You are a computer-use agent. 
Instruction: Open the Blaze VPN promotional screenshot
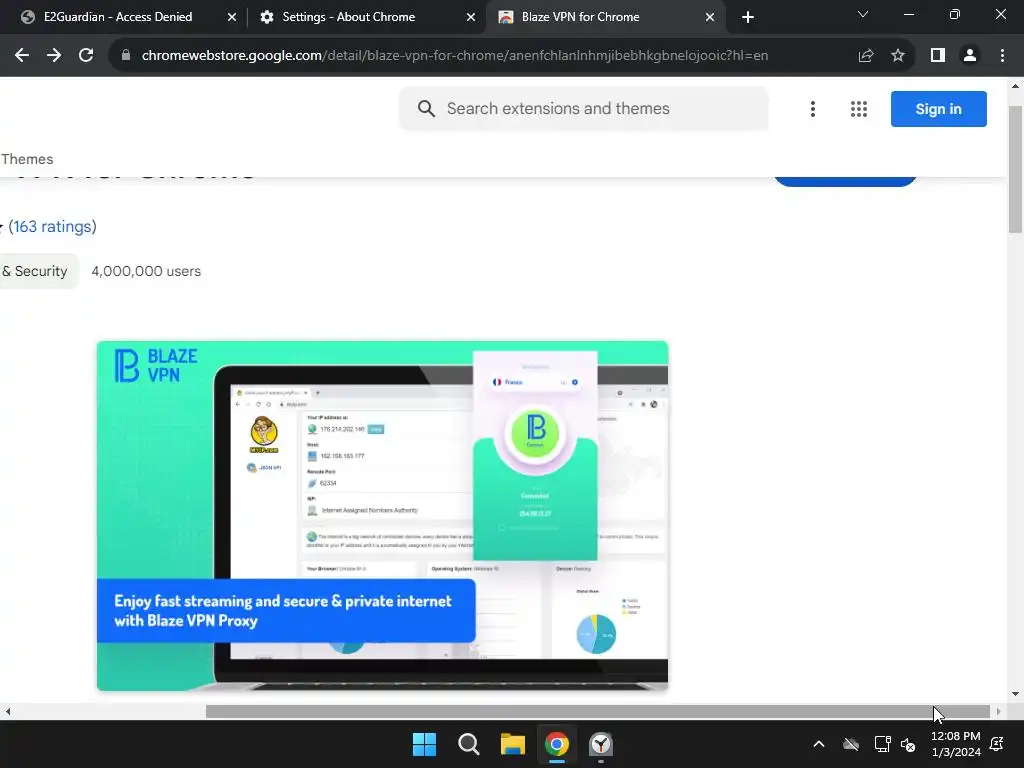coord(382,515)
